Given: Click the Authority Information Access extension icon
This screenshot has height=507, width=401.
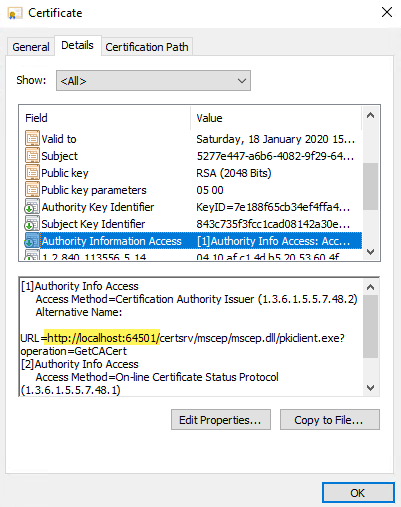Looking at the screenshot, I should [32, 241].
